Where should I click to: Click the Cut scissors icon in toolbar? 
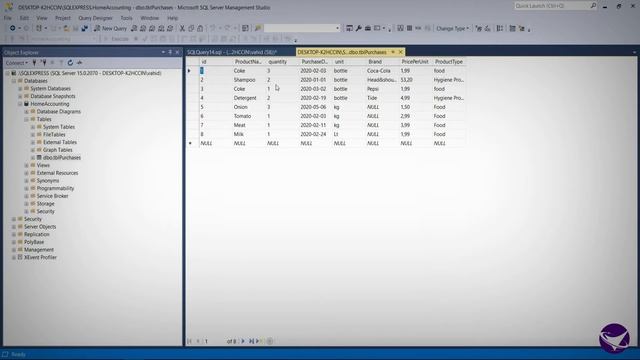point(182,28)
